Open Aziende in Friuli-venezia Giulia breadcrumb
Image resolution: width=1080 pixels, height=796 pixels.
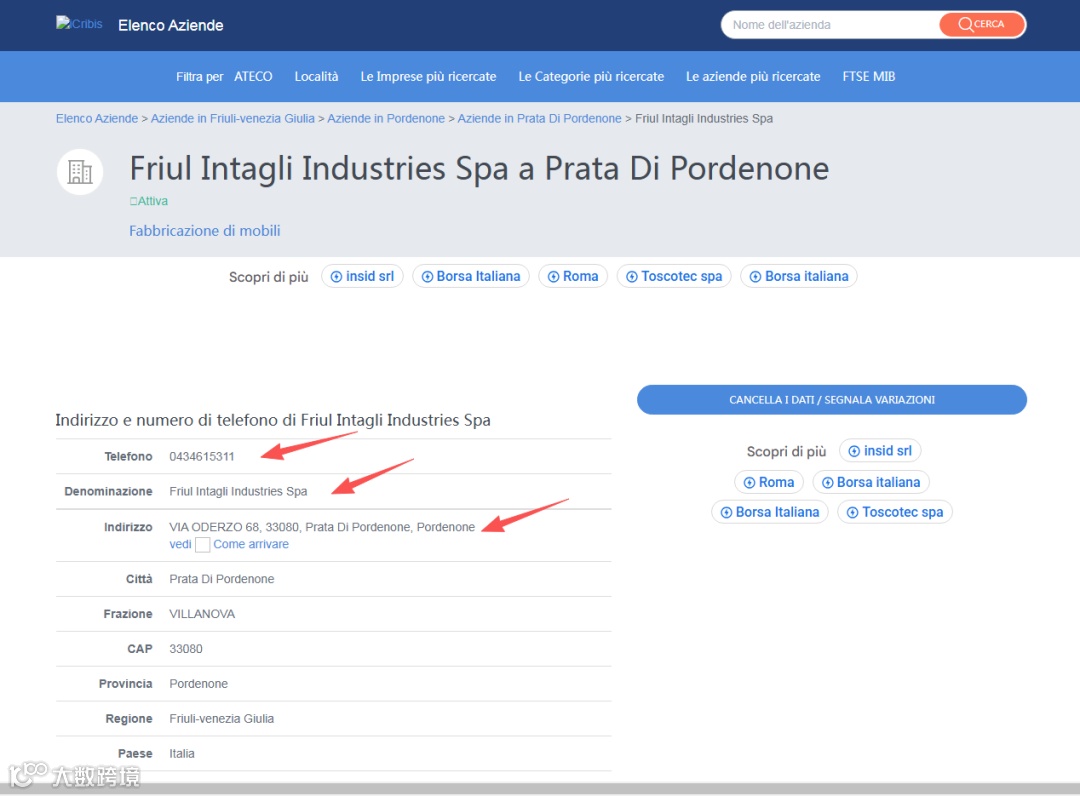tap(233, 118)
